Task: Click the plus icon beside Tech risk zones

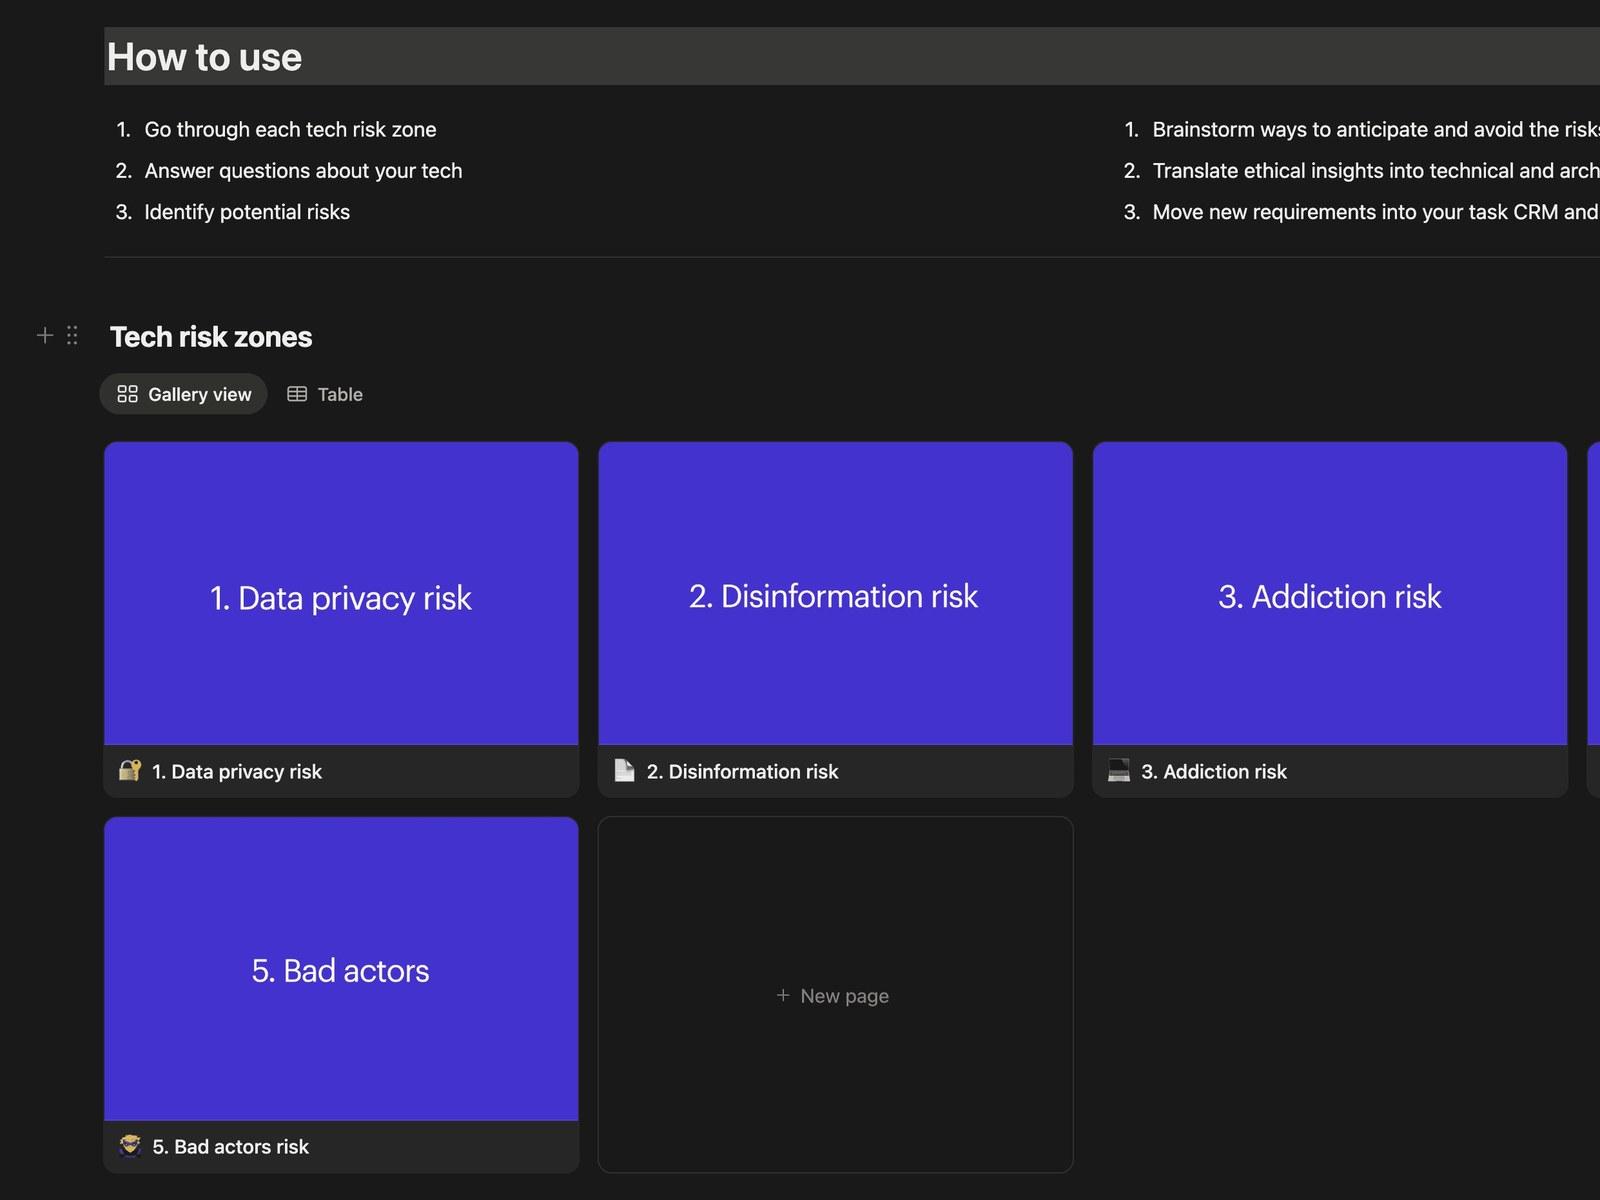Action: 45,335
